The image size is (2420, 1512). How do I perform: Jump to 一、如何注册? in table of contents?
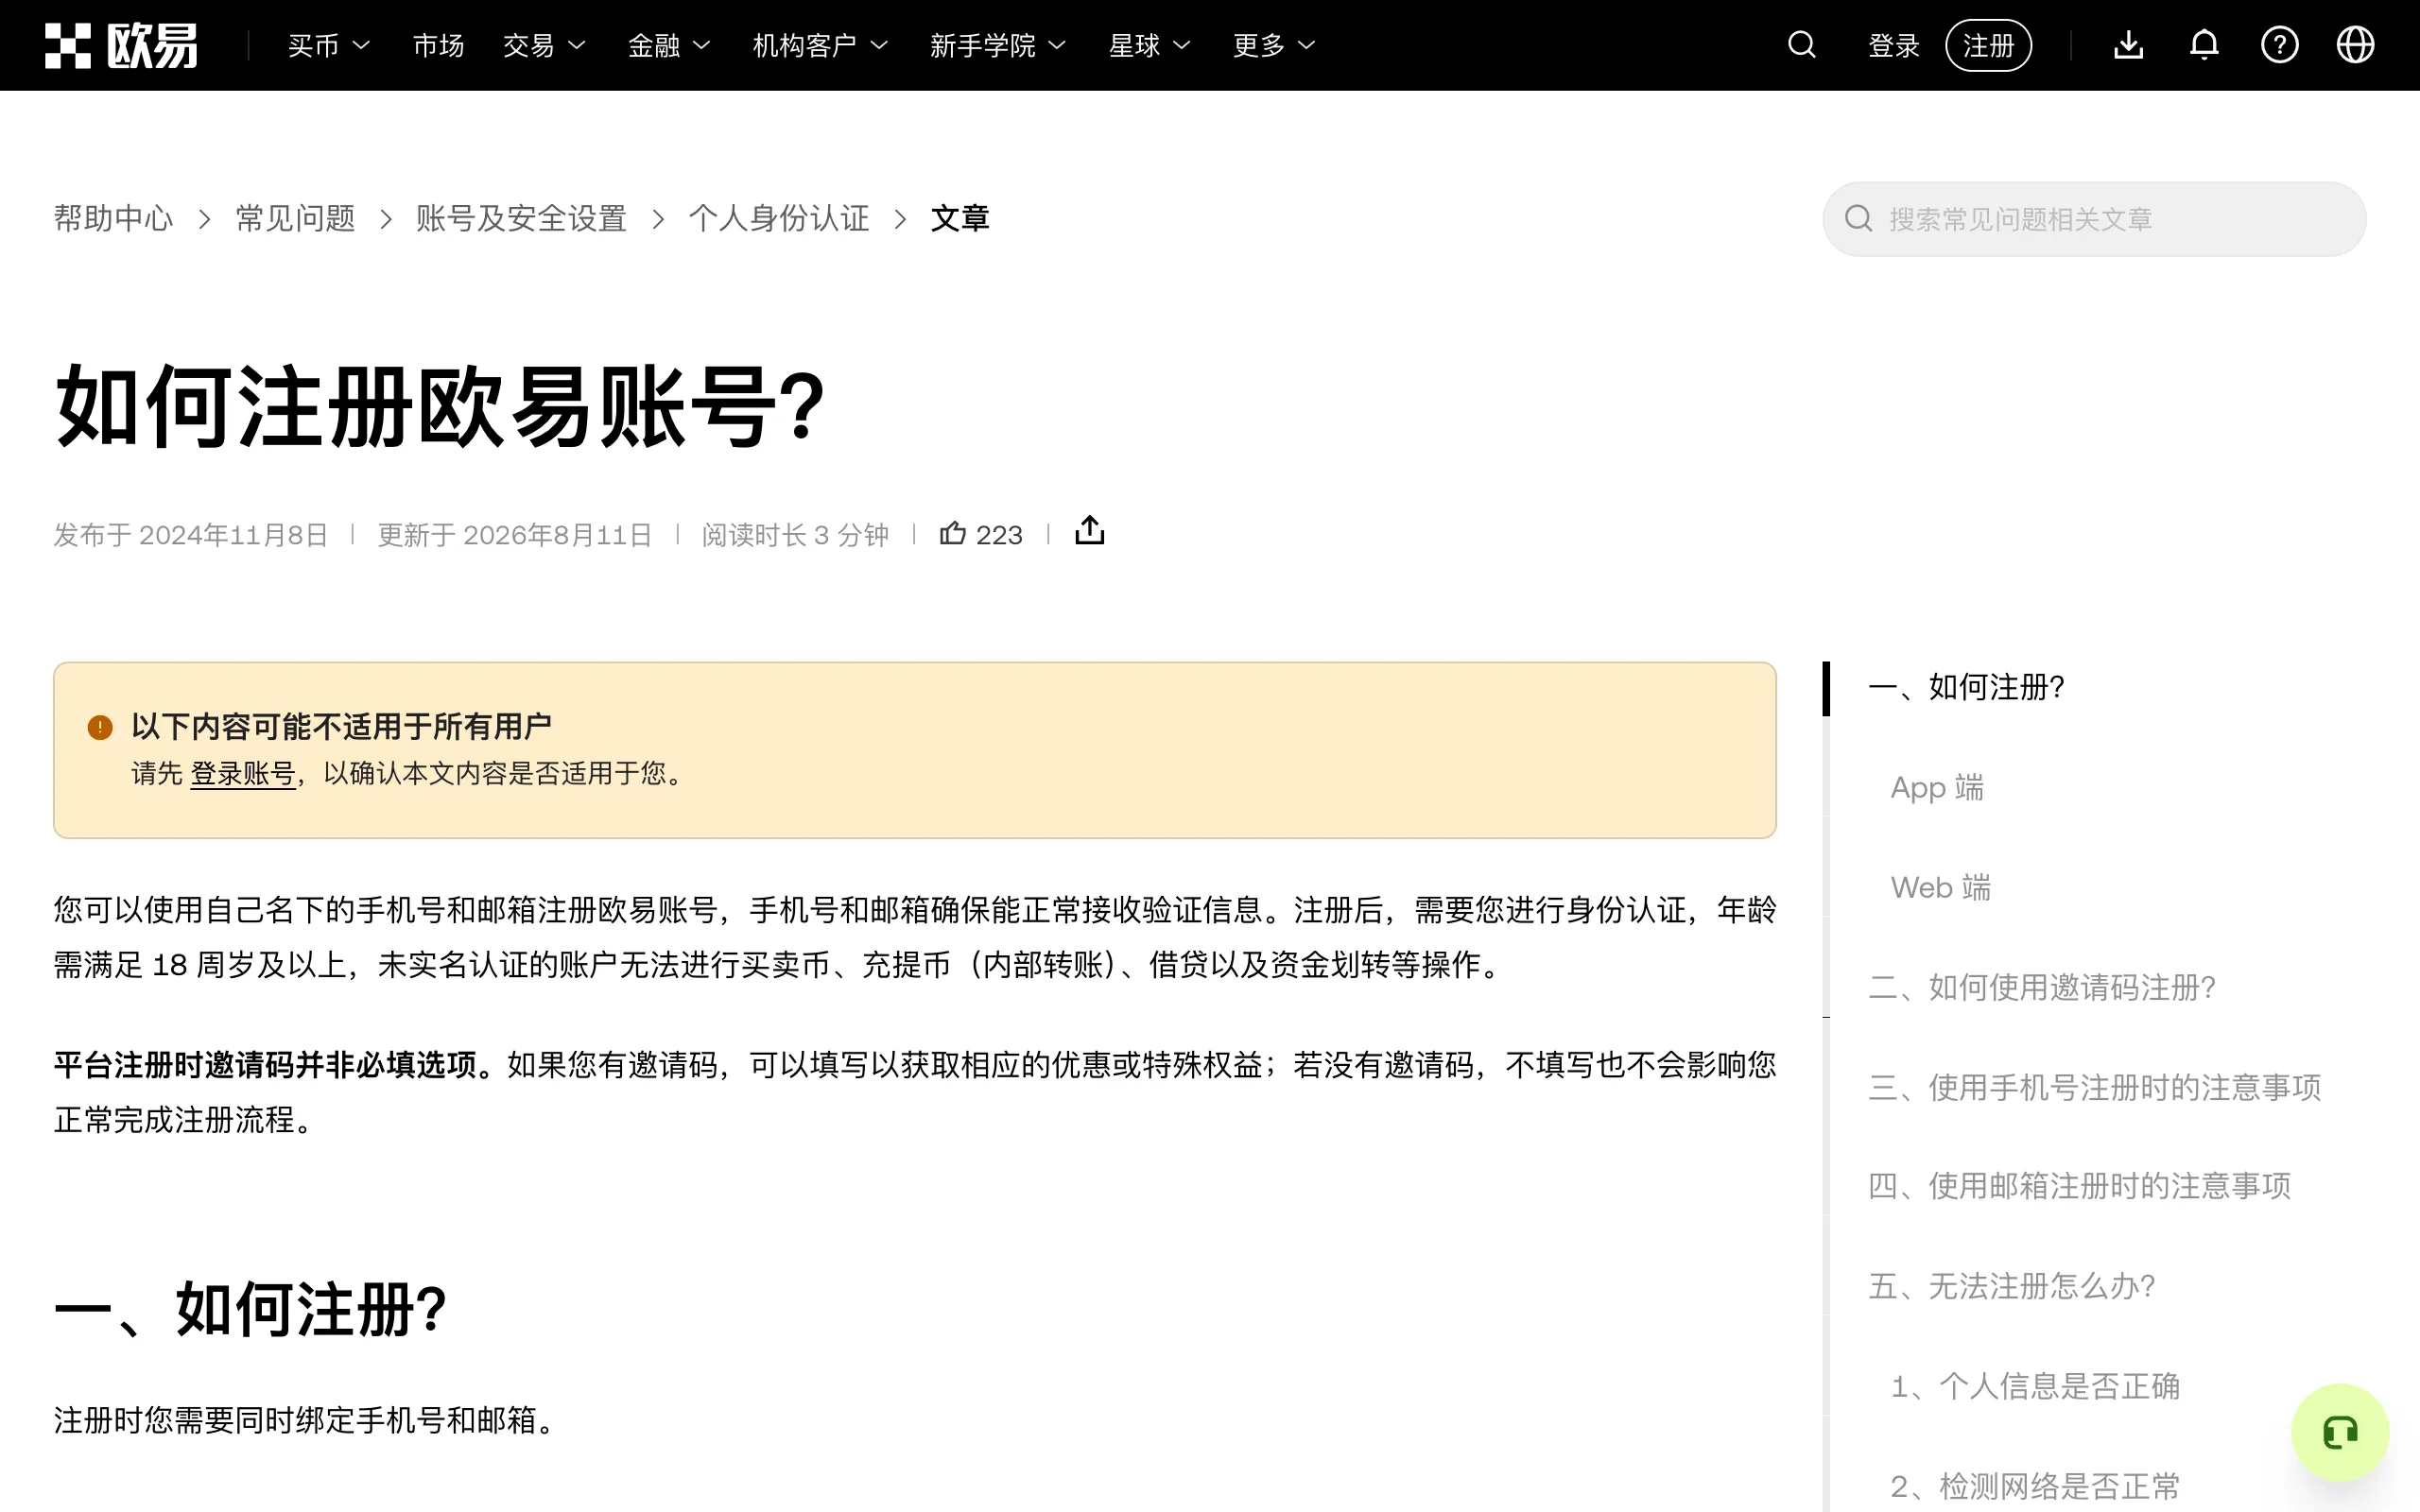1966,687
